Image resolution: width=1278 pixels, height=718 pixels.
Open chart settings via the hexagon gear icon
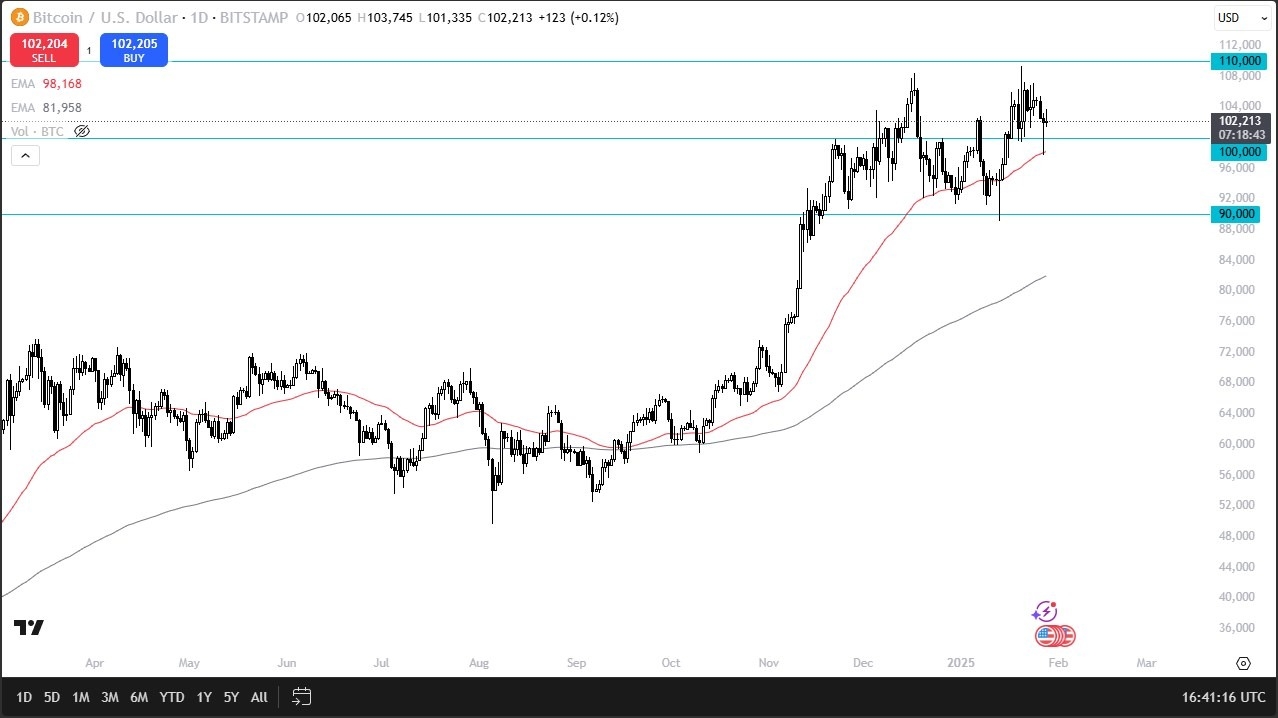(x=1243, y=662)
